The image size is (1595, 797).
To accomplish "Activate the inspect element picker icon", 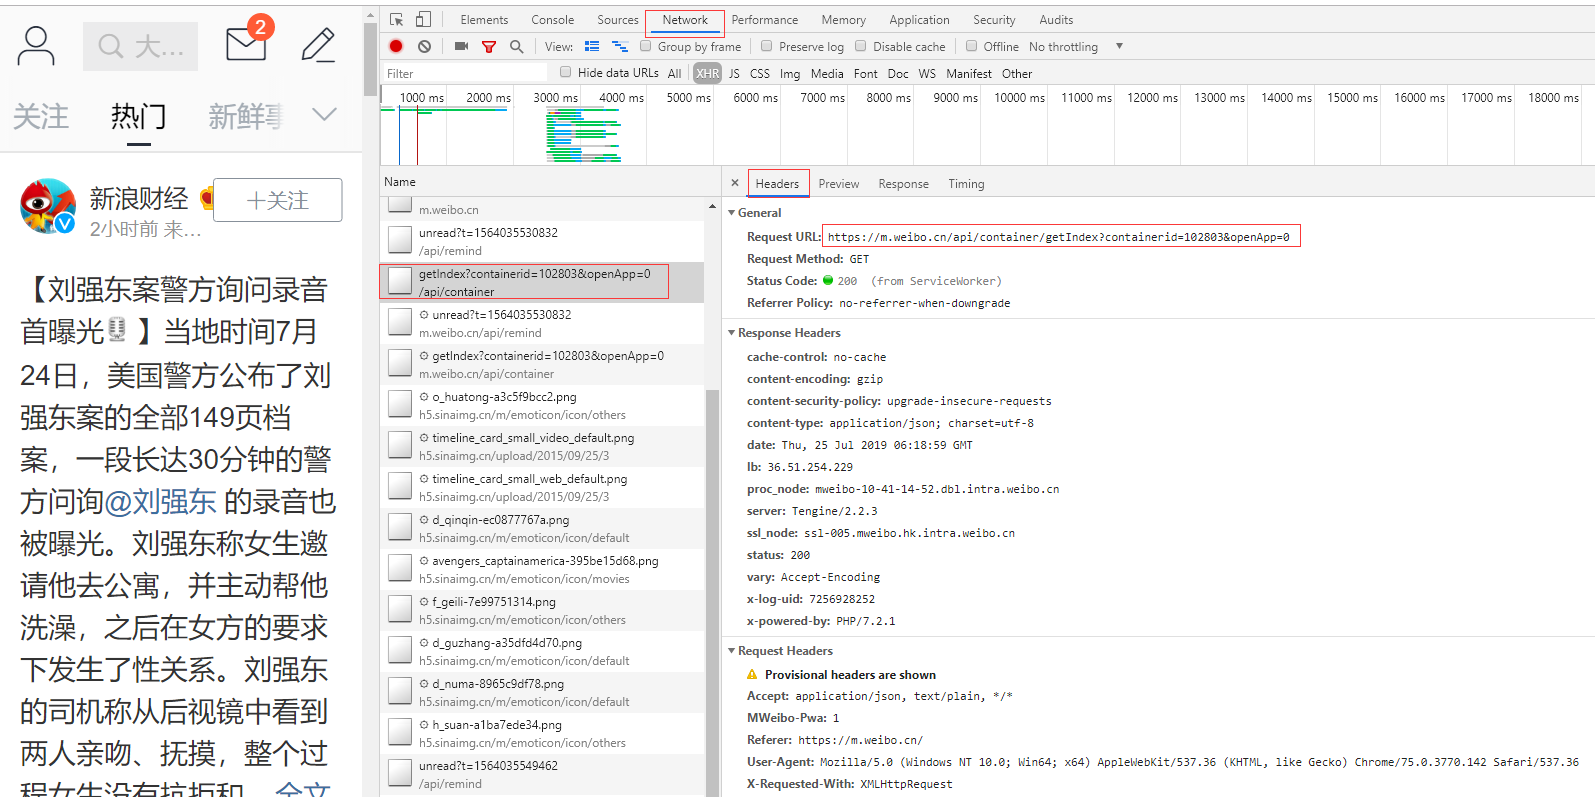I will coord(397,20).
